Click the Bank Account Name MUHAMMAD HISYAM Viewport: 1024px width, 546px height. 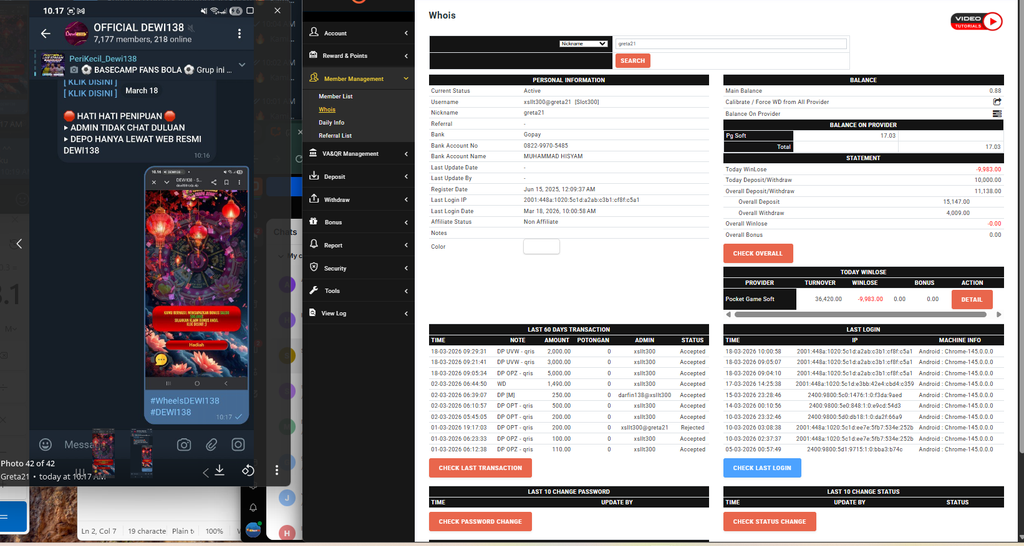pyautogui.click(x=552, y=156)
